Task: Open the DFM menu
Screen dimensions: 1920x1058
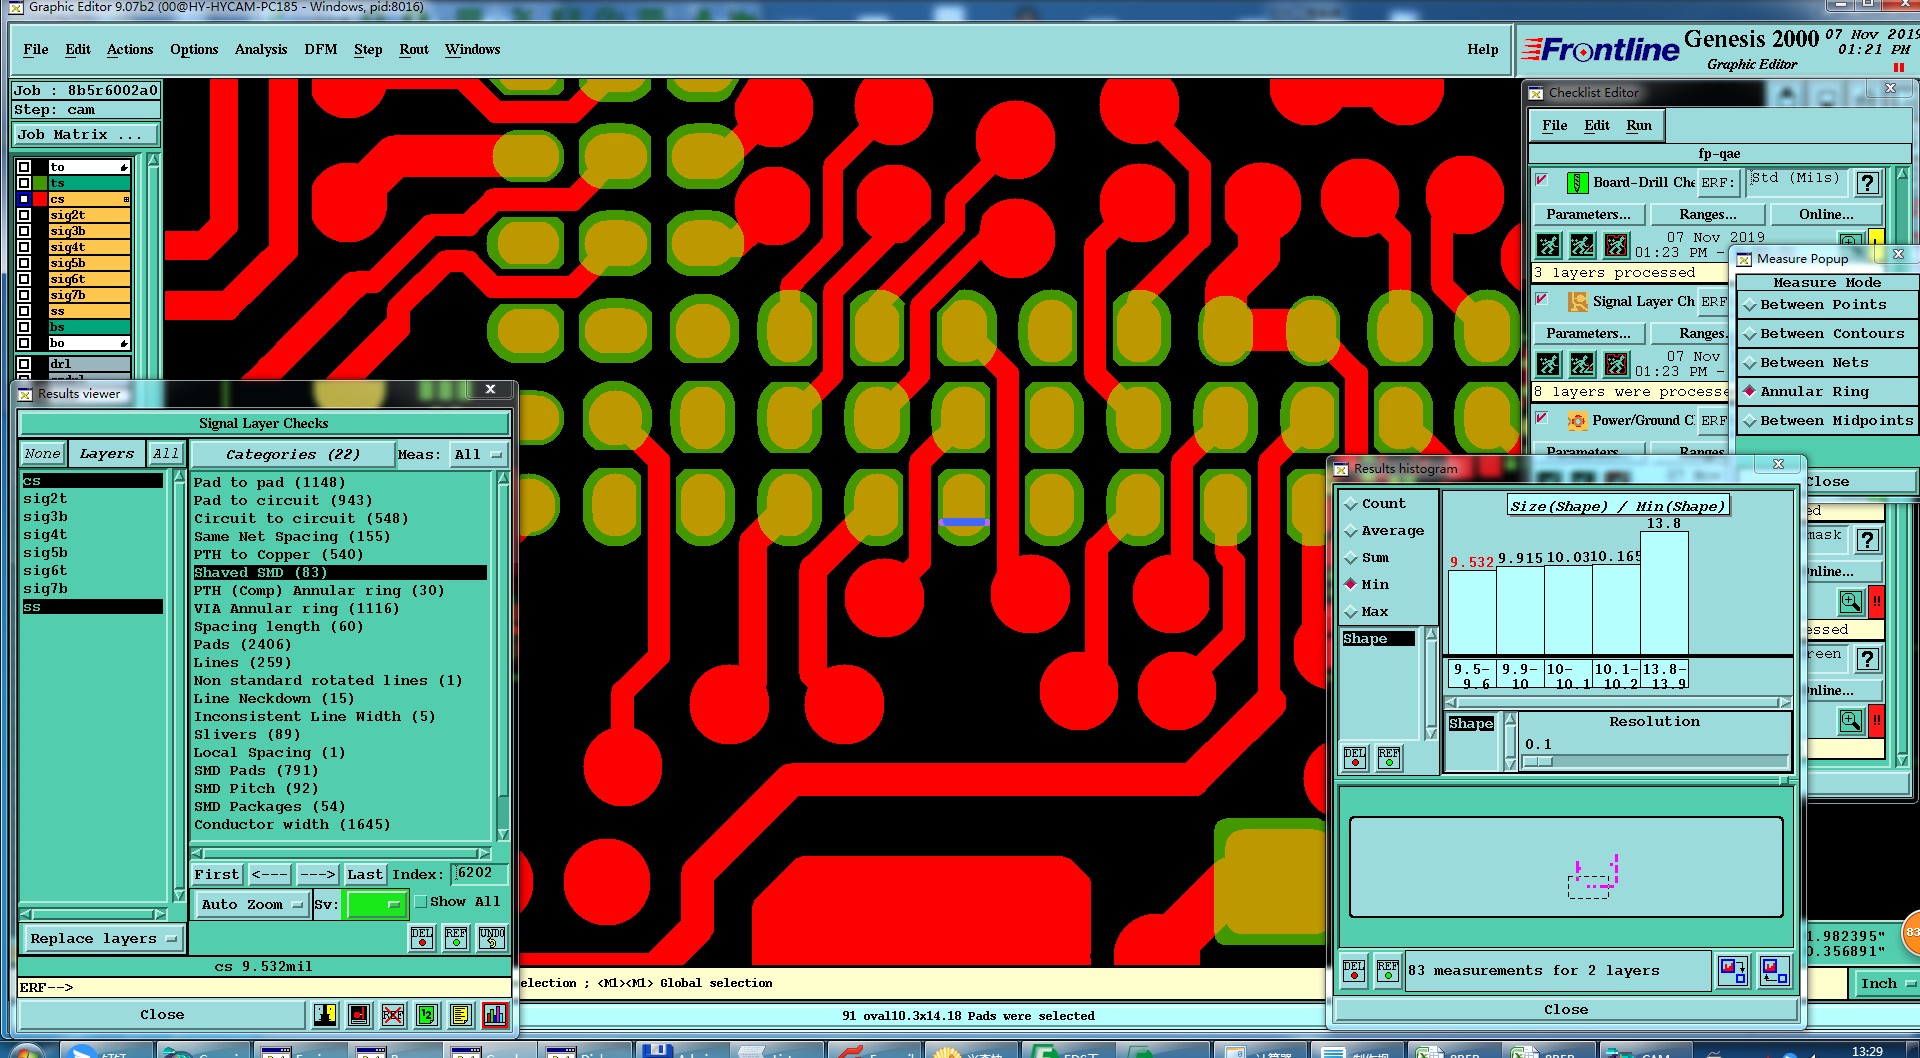Action: [321, 49]
